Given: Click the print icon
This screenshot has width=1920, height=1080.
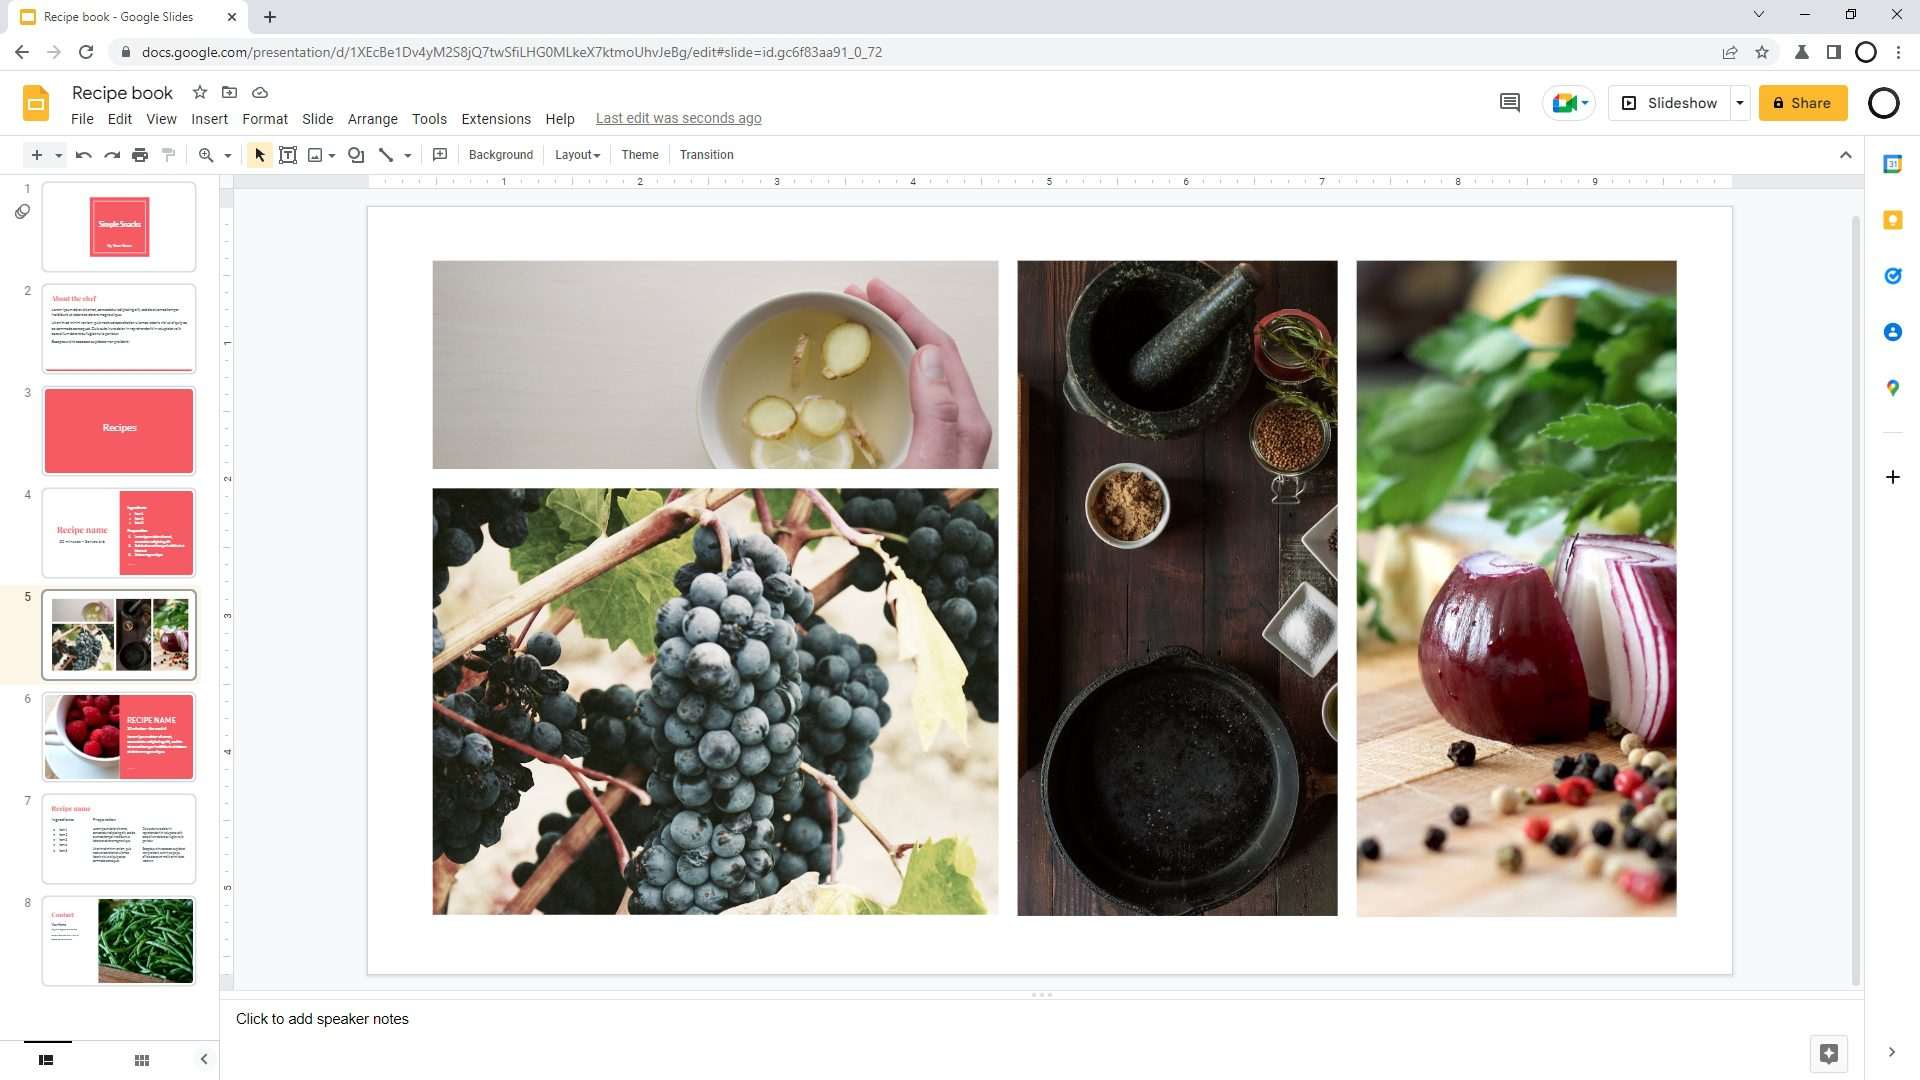Looking at the screenshot, I should tap(140, 154).
